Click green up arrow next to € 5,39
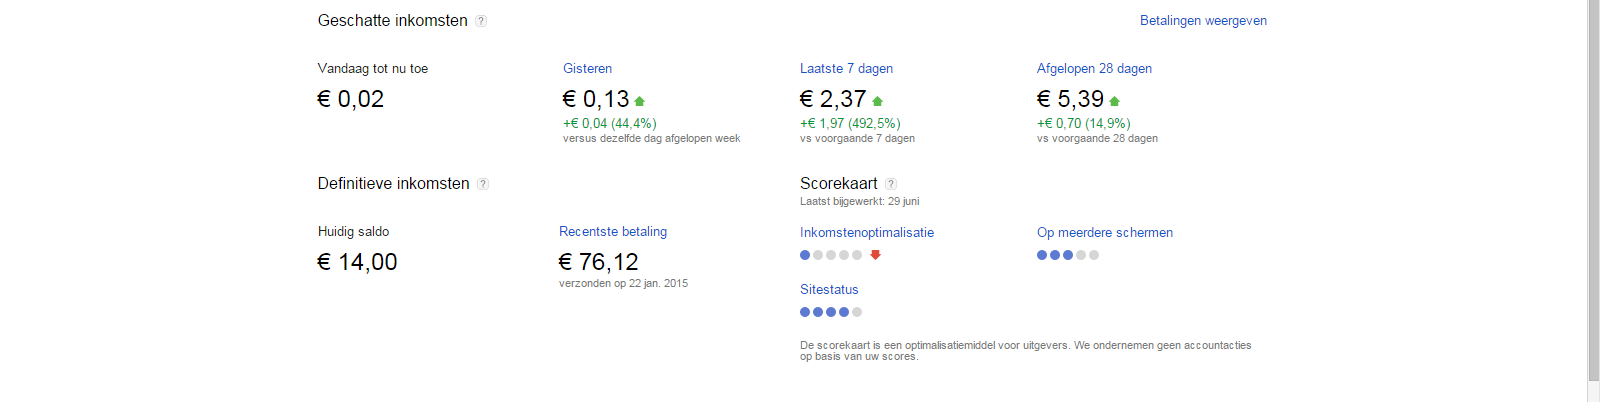Screen dimensions: 1600x402 1114,101
